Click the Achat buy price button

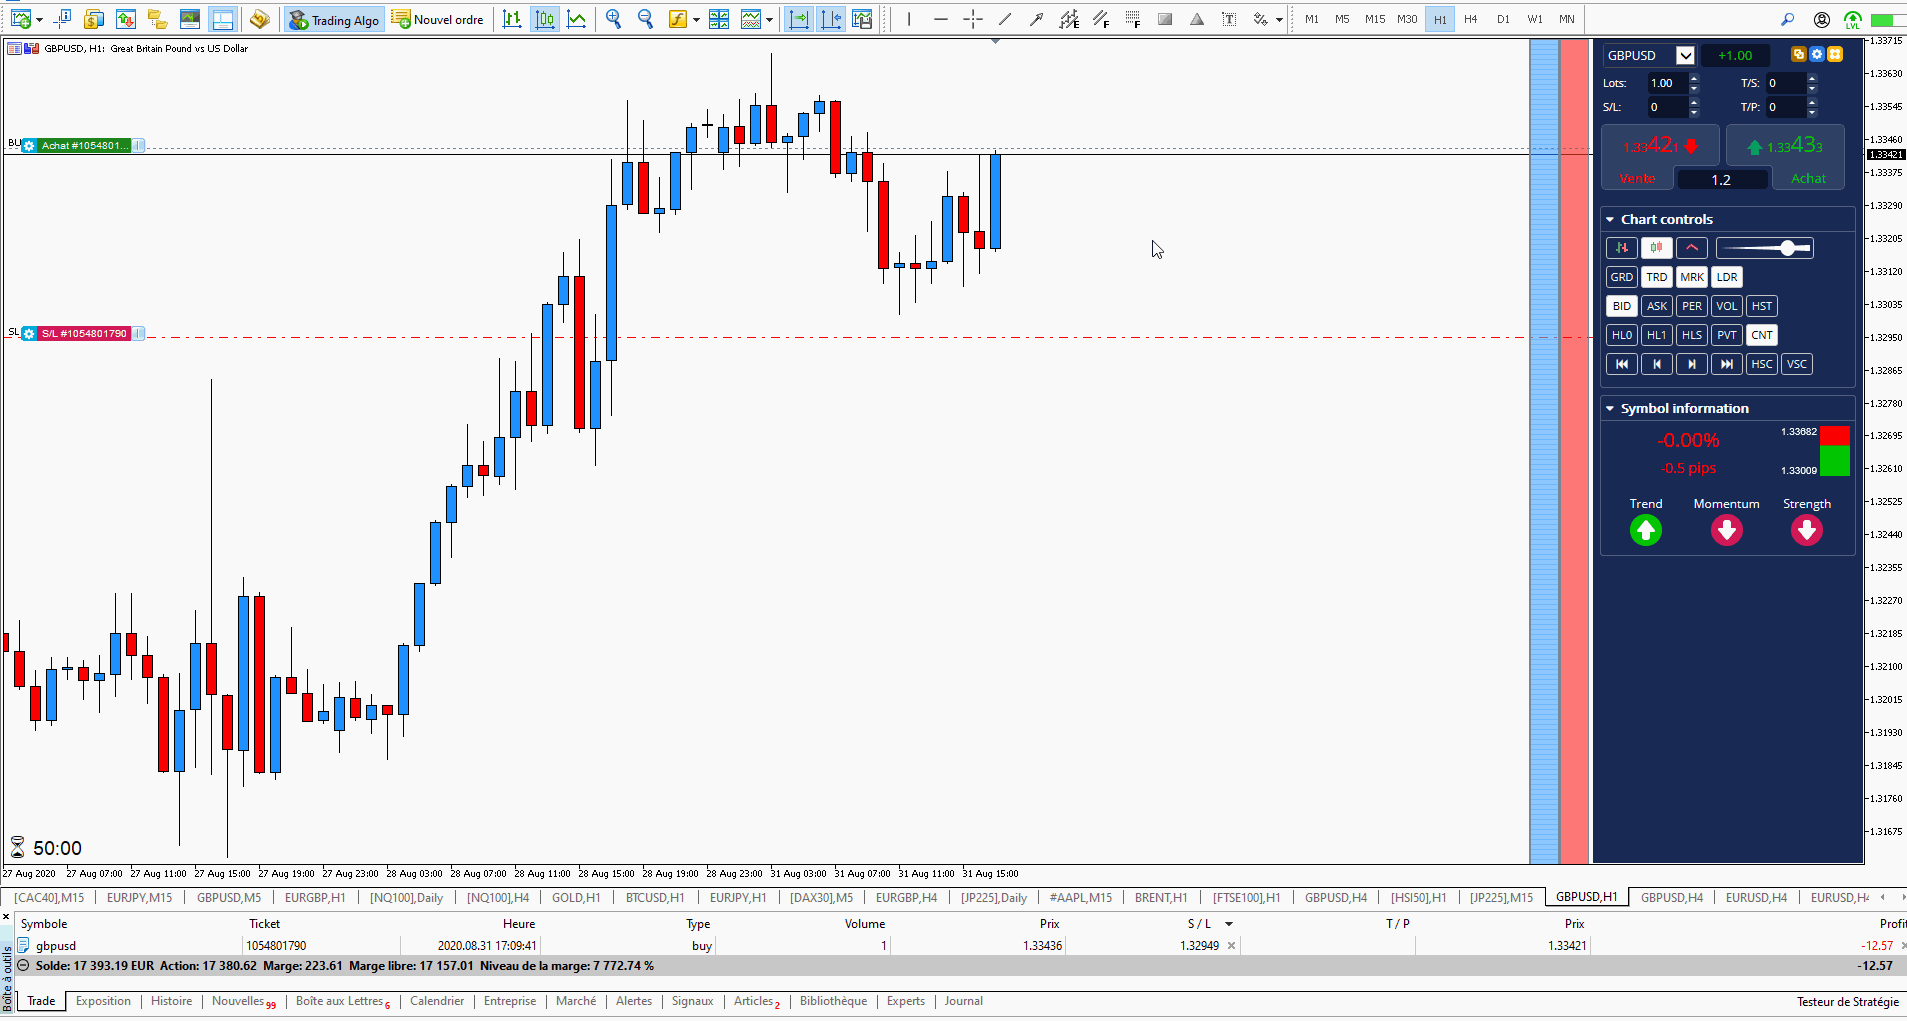pyautogui.click(x=1786, y=157)
